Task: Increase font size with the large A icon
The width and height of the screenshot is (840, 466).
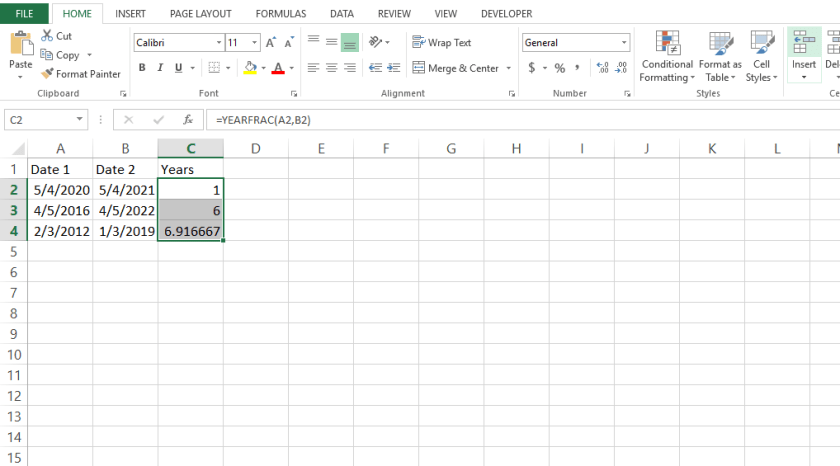Action: pyautogui.click(x=271, y=42)
